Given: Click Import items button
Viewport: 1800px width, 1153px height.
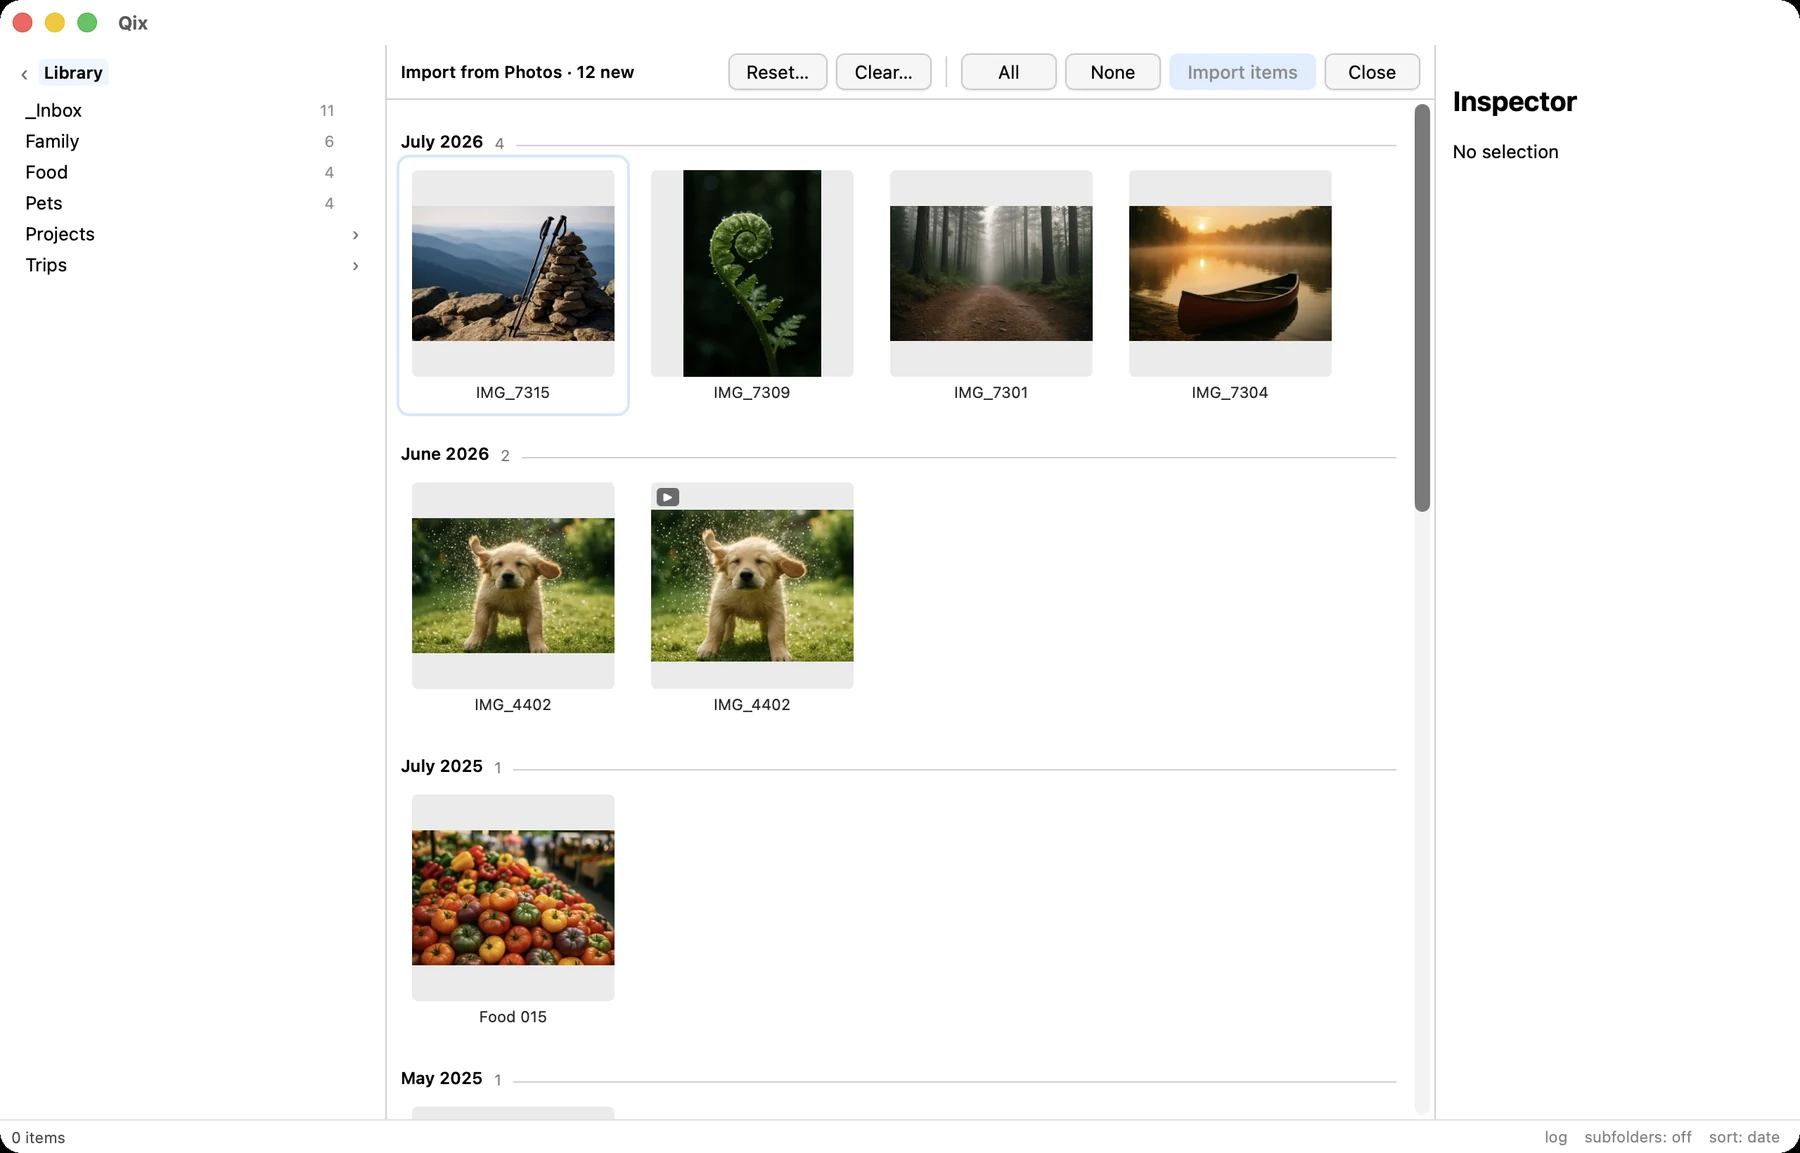Looking at the screenshot, I should coord(1242,72).
